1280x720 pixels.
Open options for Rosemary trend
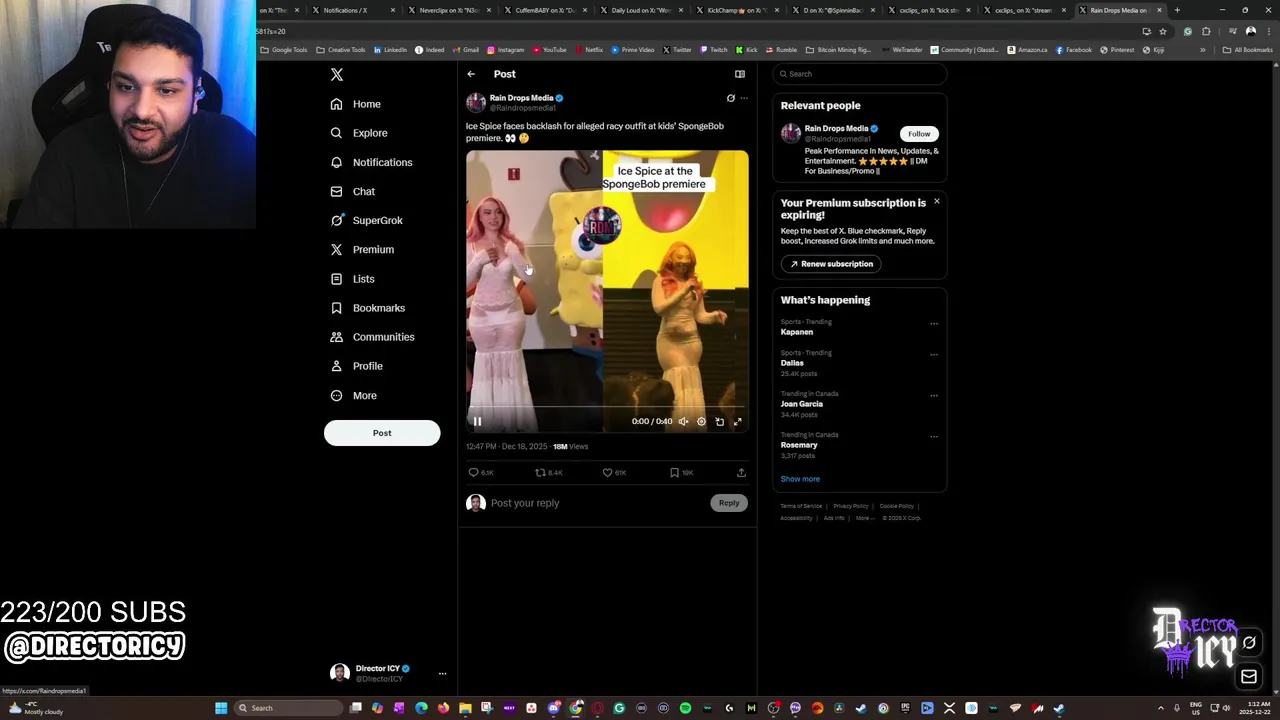(934, 437)
